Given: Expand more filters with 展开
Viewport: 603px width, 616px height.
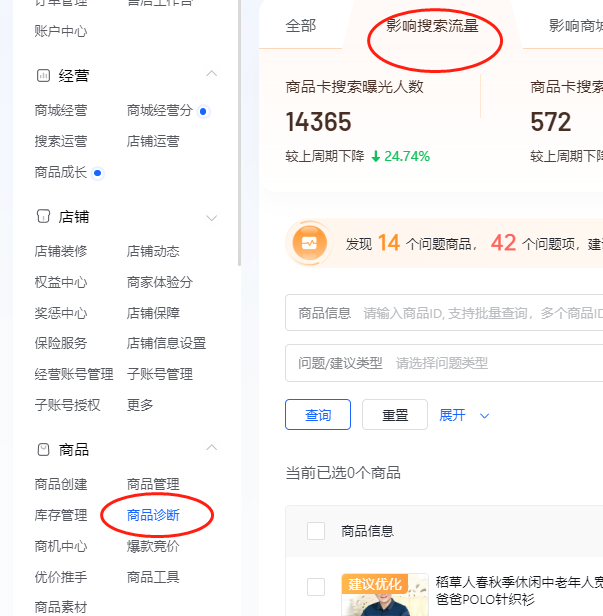Looking at the screenshot, I should click(x=464, y=415).
